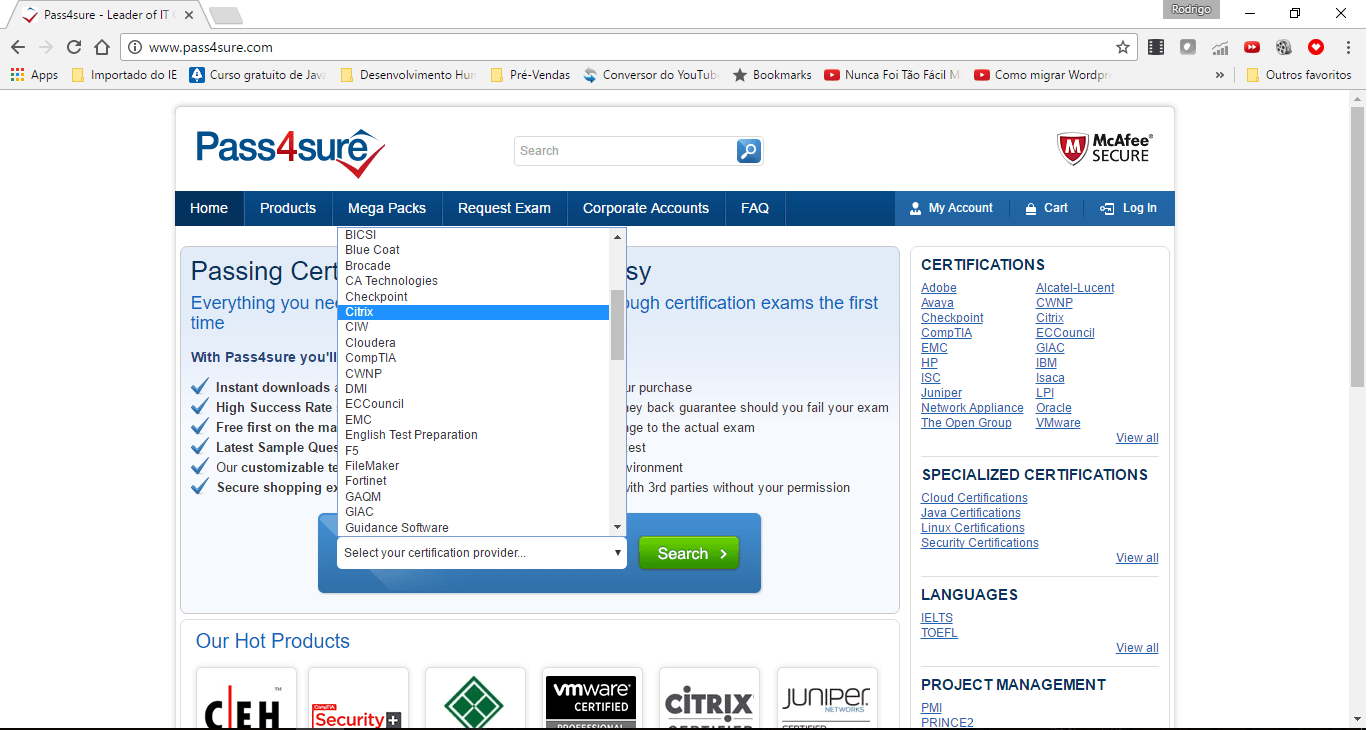This screenshot has height=730, width=1370.
Task: Open Request Exam page
Action: point(504,208)
